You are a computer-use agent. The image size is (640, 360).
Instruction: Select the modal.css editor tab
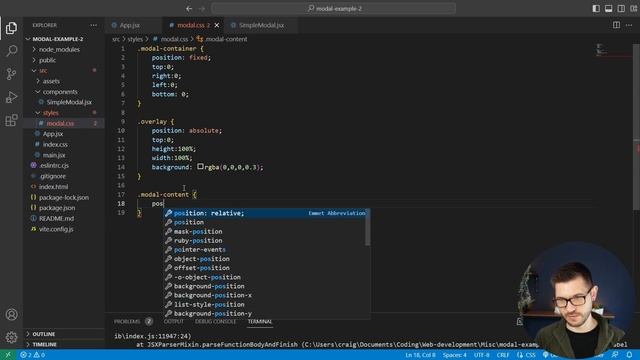[190, 25]
